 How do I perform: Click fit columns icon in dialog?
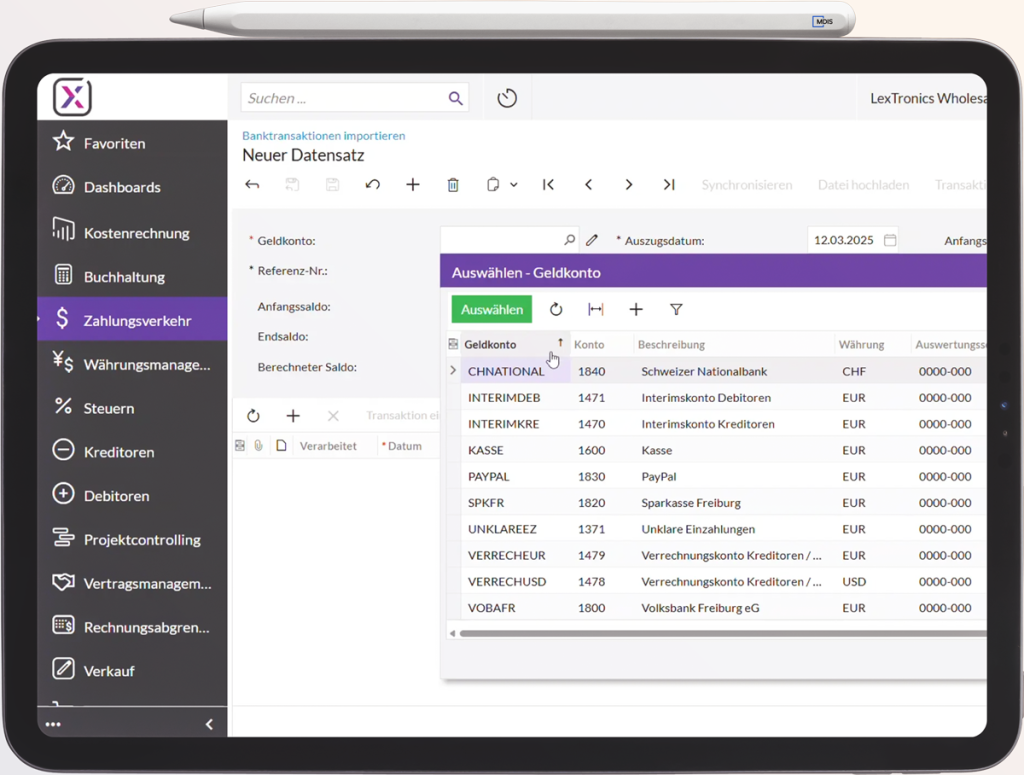(x=596, y=310)
